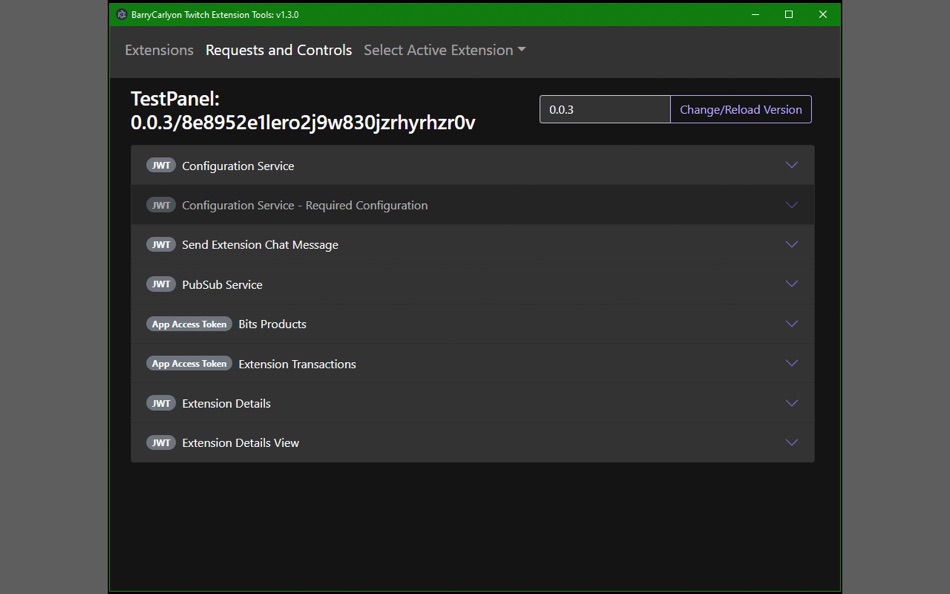Click JWT badge beside Extension Details
This screenshot has width=950, height=594.
click(x=161, y=403)
